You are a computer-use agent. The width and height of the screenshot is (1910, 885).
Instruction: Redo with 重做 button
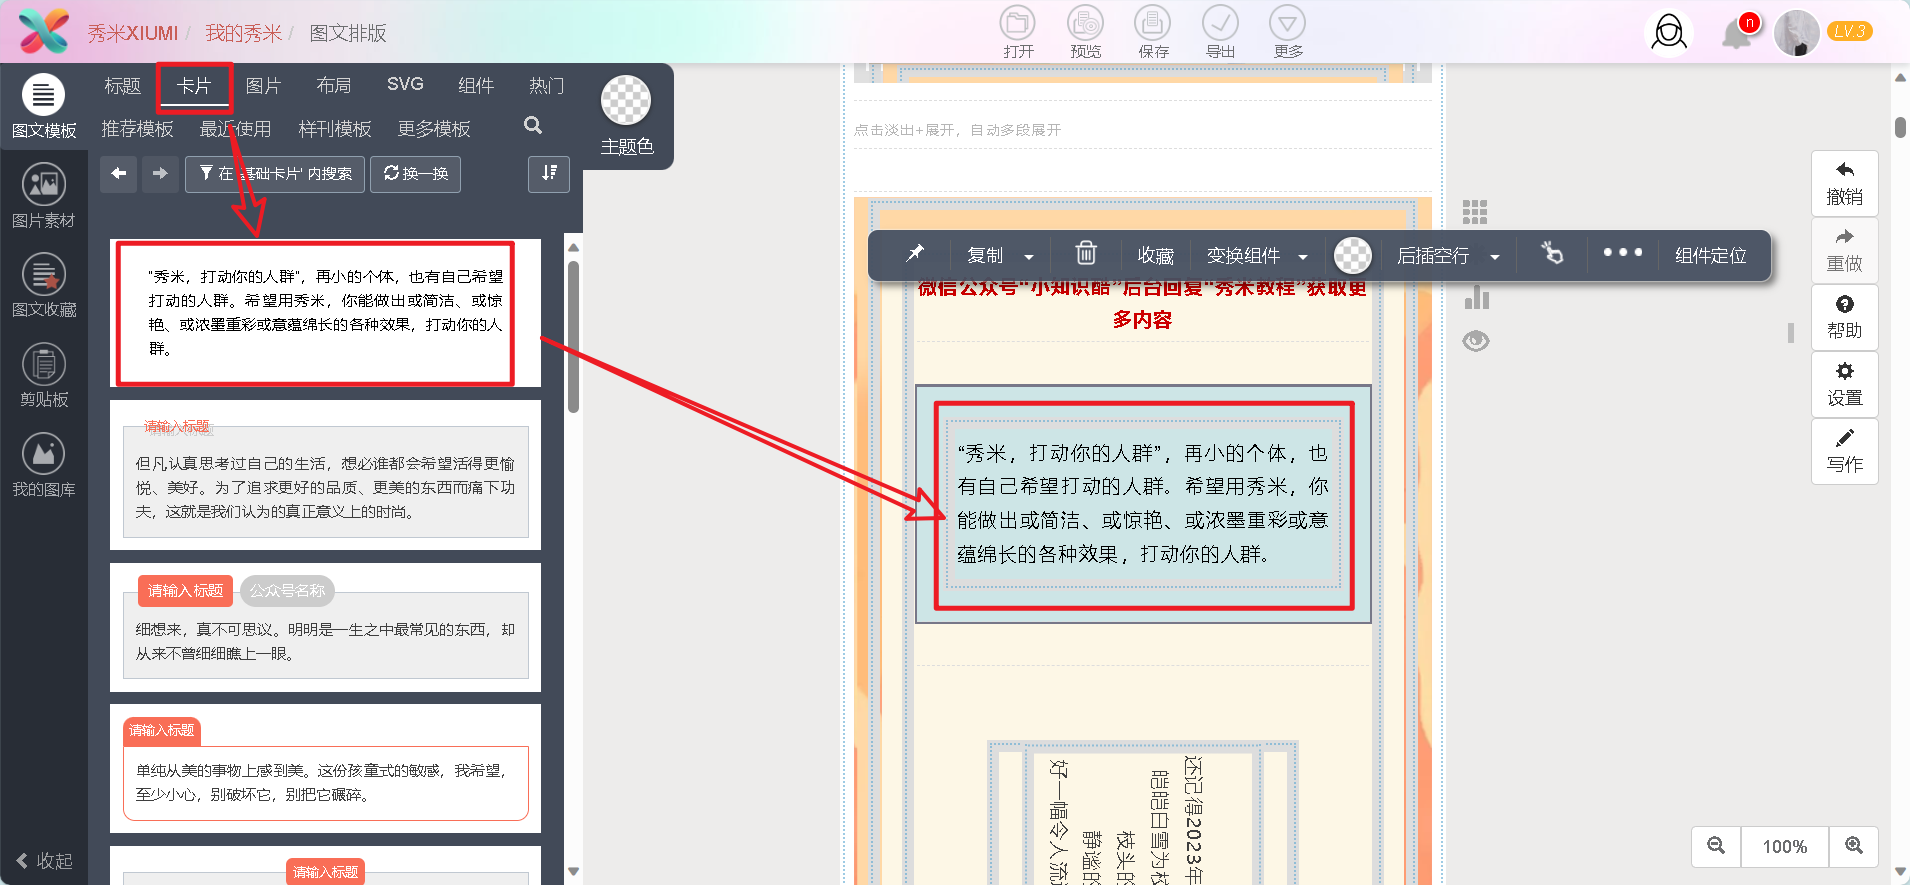coord(1844,250)
